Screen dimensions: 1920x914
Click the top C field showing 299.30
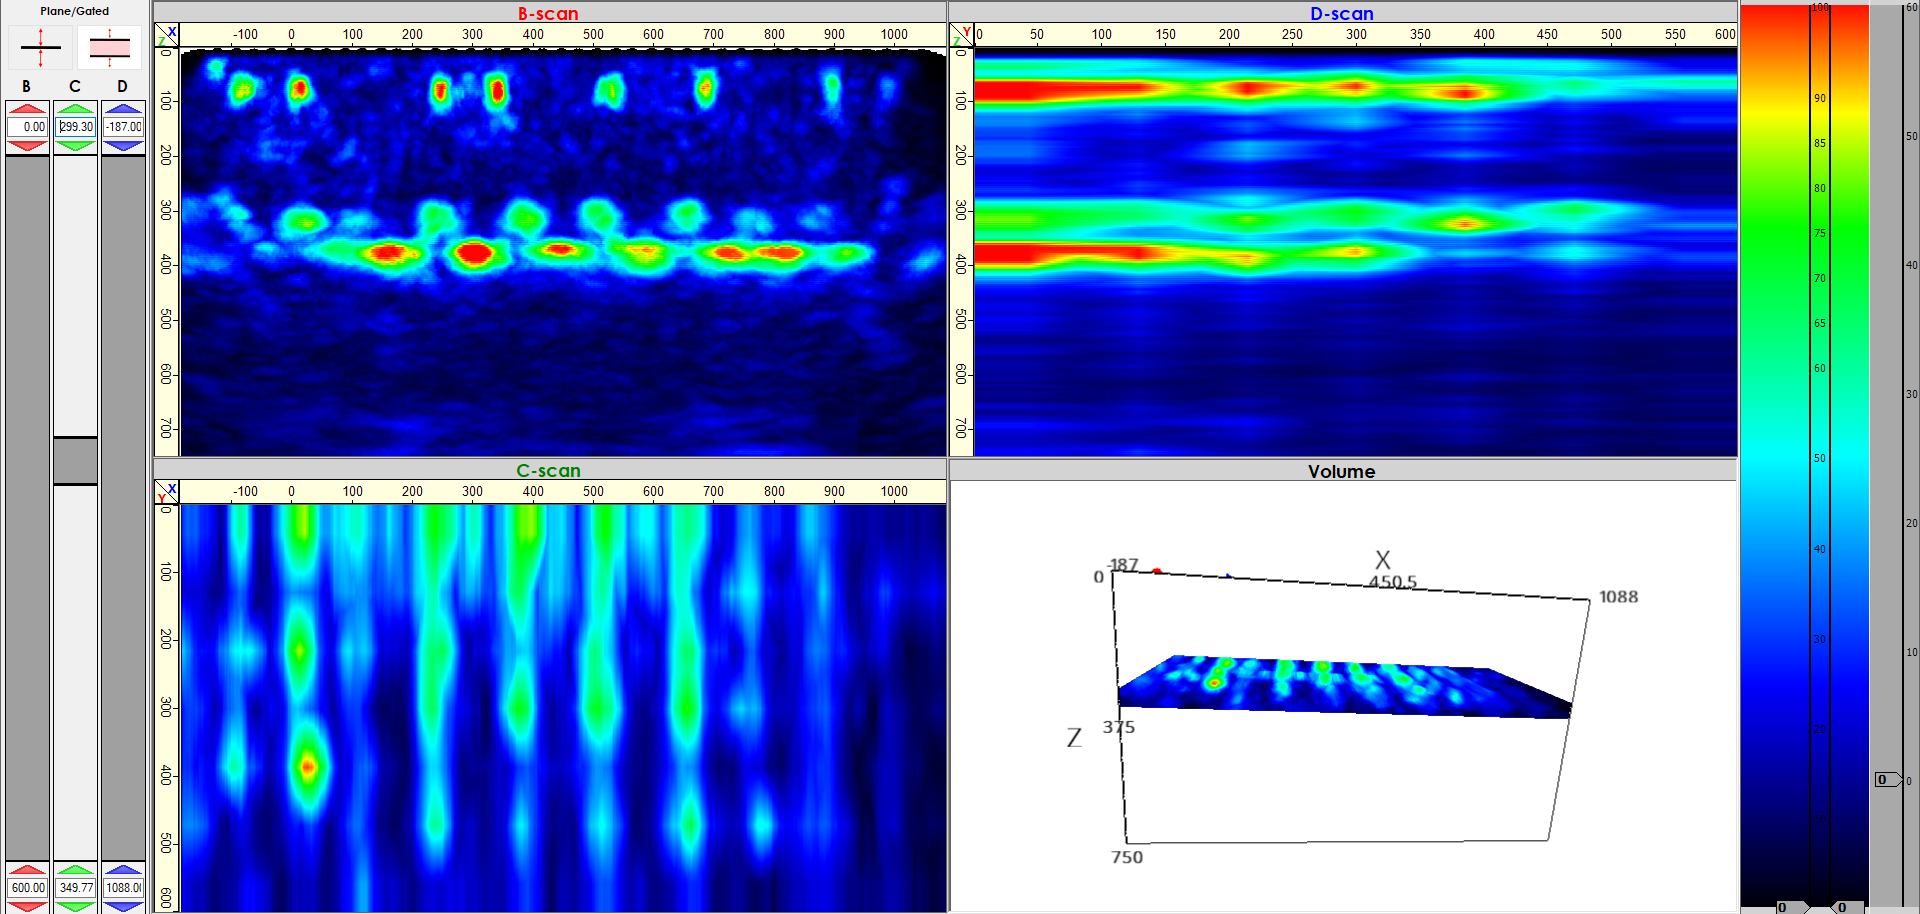pyautogui.click(x=75, y=127)
